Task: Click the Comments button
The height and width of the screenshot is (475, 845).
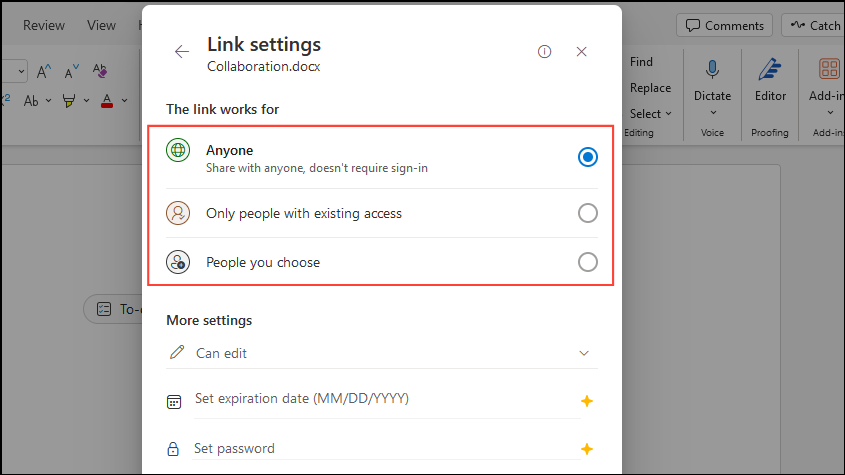Action: pos(724,25)
